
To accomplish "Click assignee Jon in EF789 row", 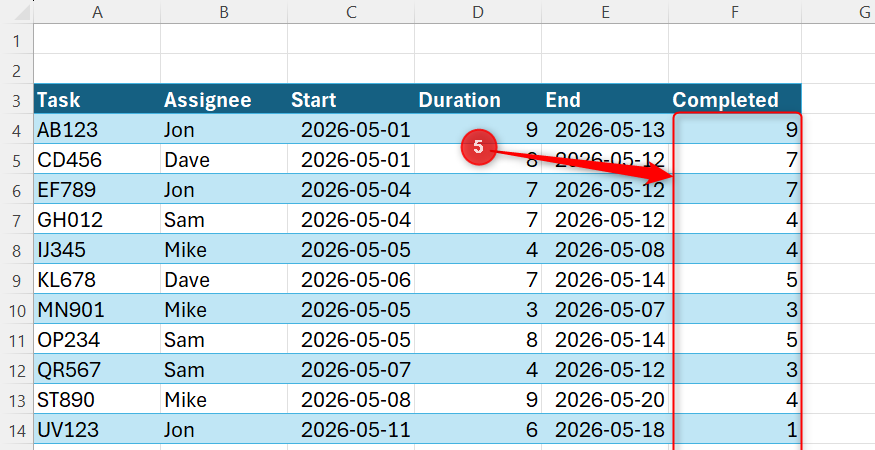I will [x=224, y=190].
